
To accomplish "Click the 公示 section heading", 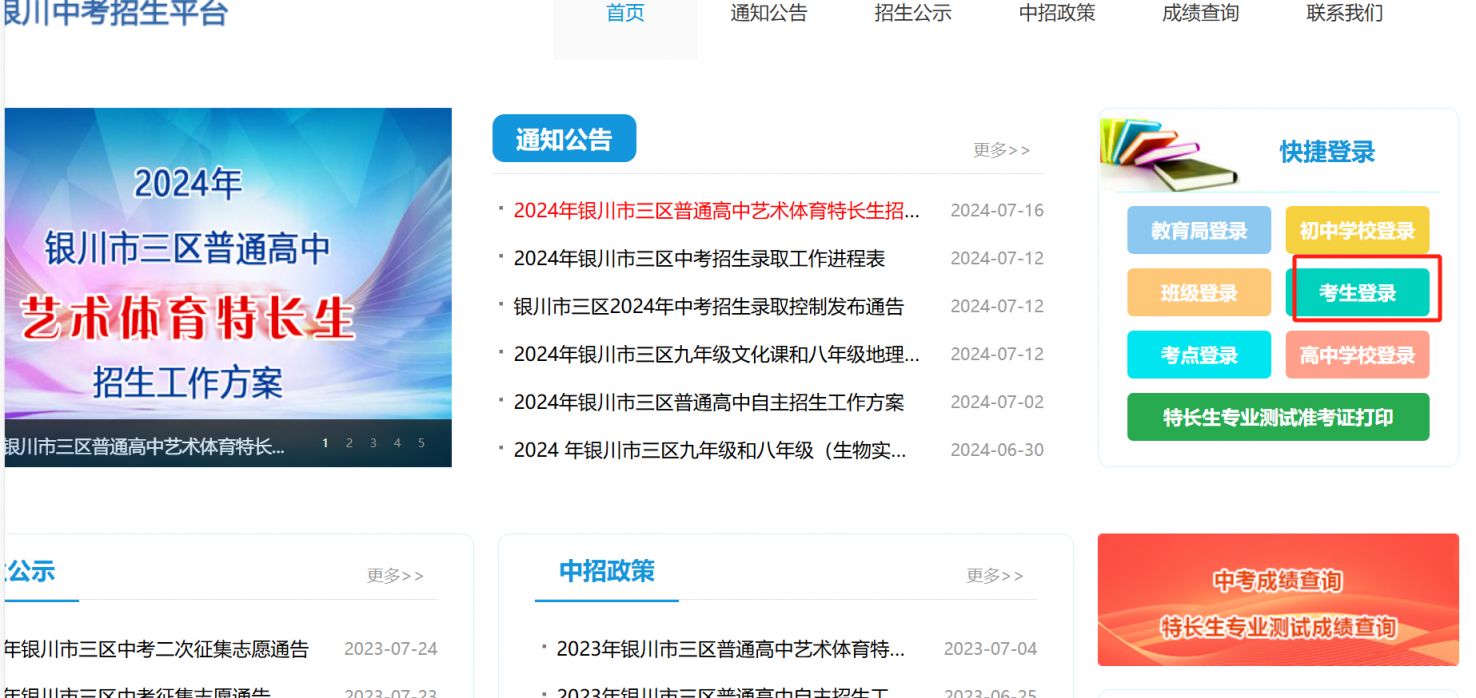I will coord(30,571).
